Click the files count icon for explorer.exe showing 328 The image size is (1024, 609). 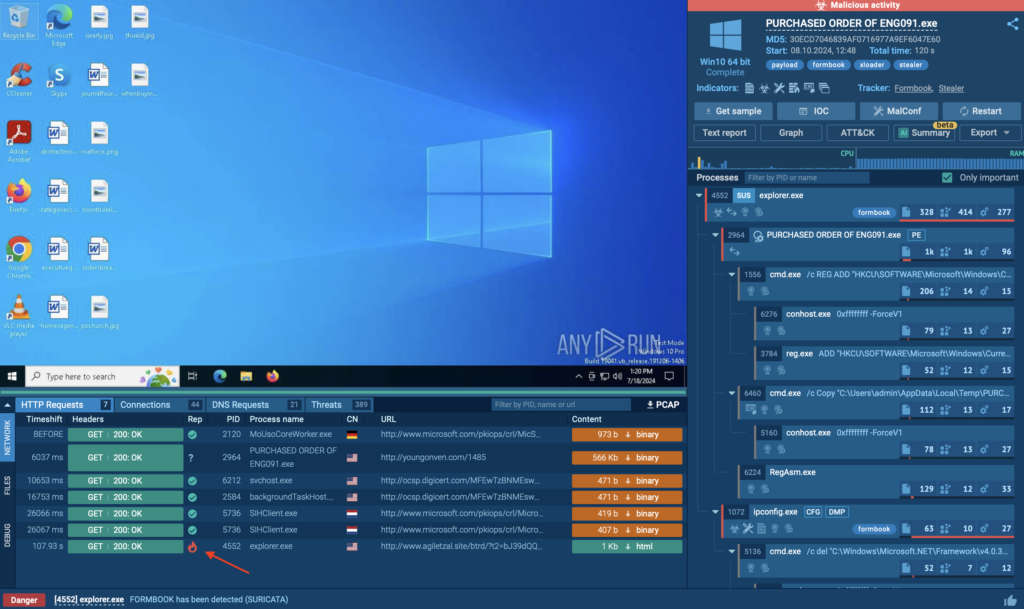tap(906, 212)
